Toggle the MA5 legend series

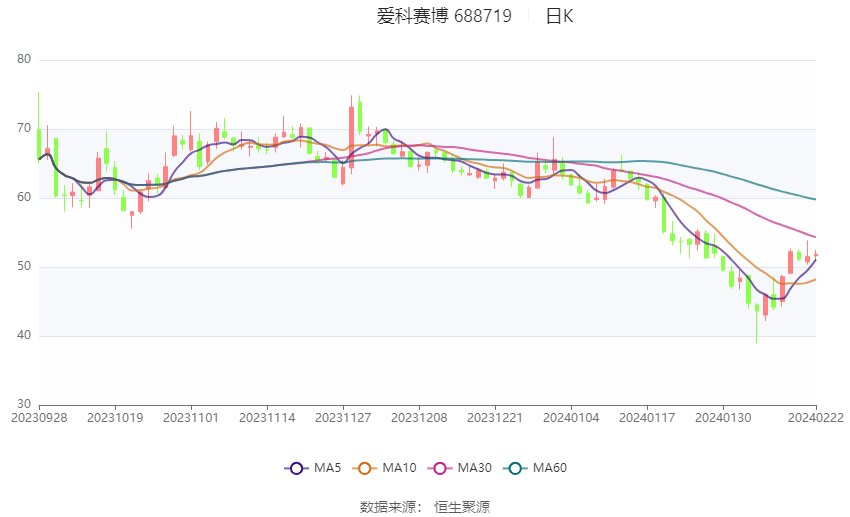point(313,468)
